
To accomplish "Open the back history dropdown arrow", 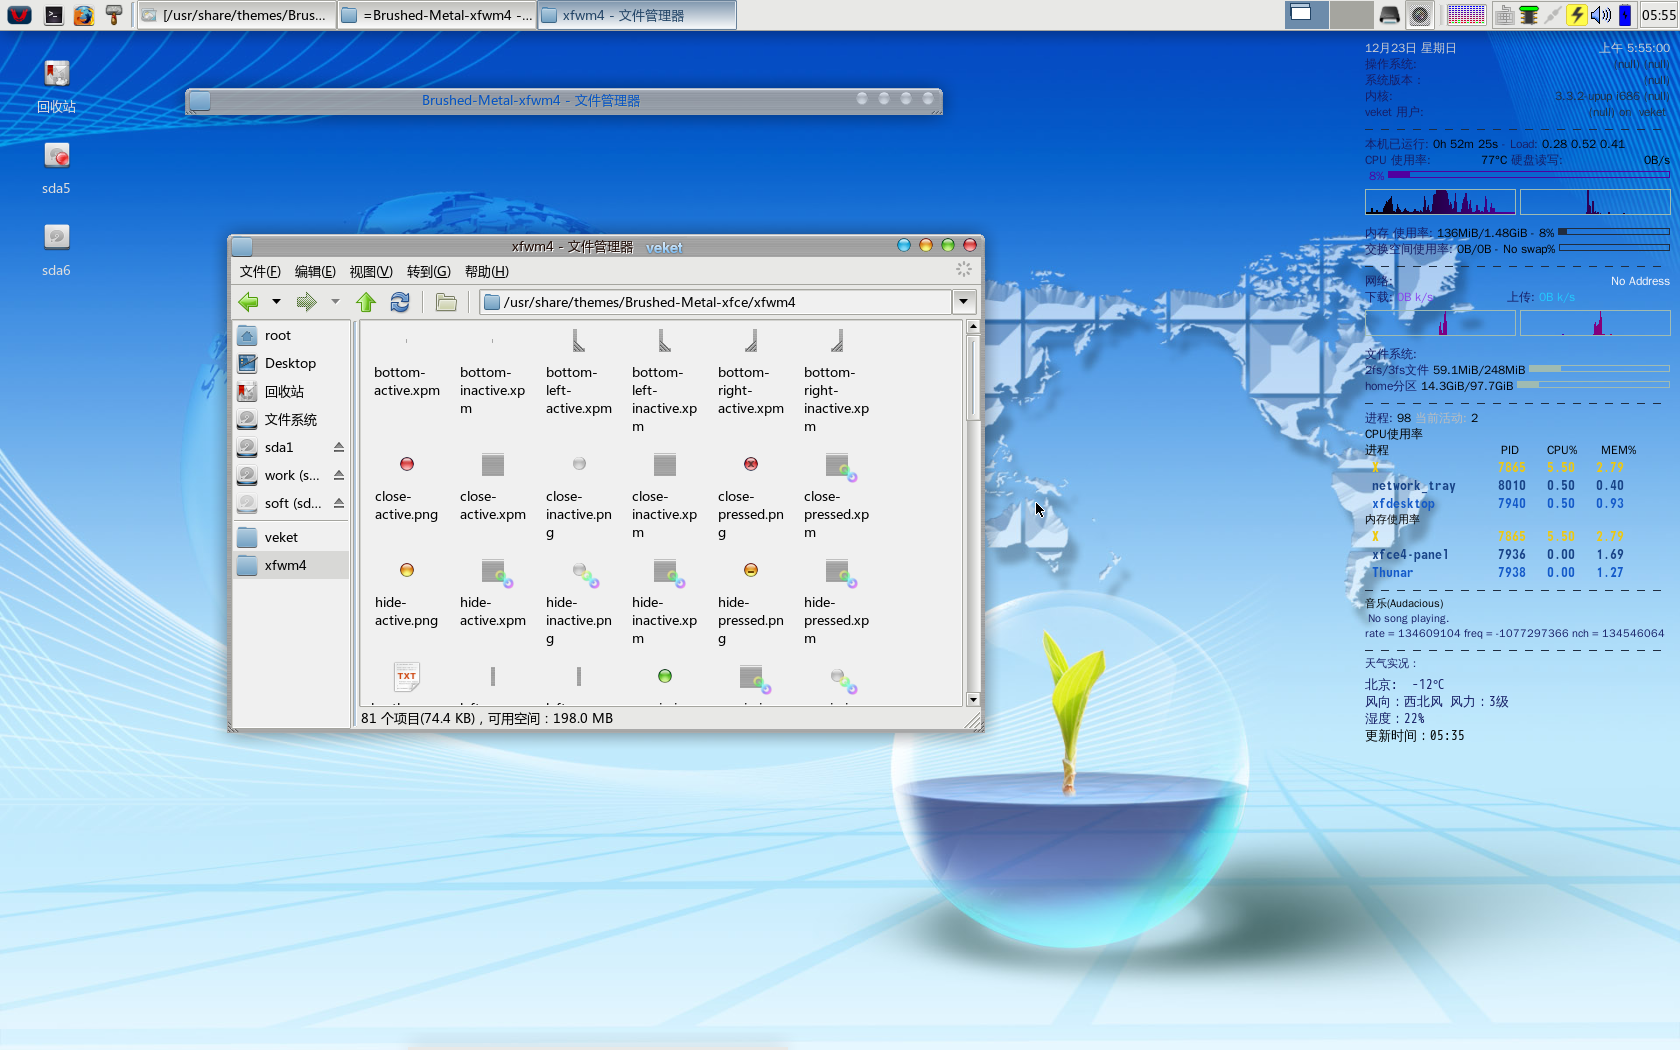I will (276, 302).
